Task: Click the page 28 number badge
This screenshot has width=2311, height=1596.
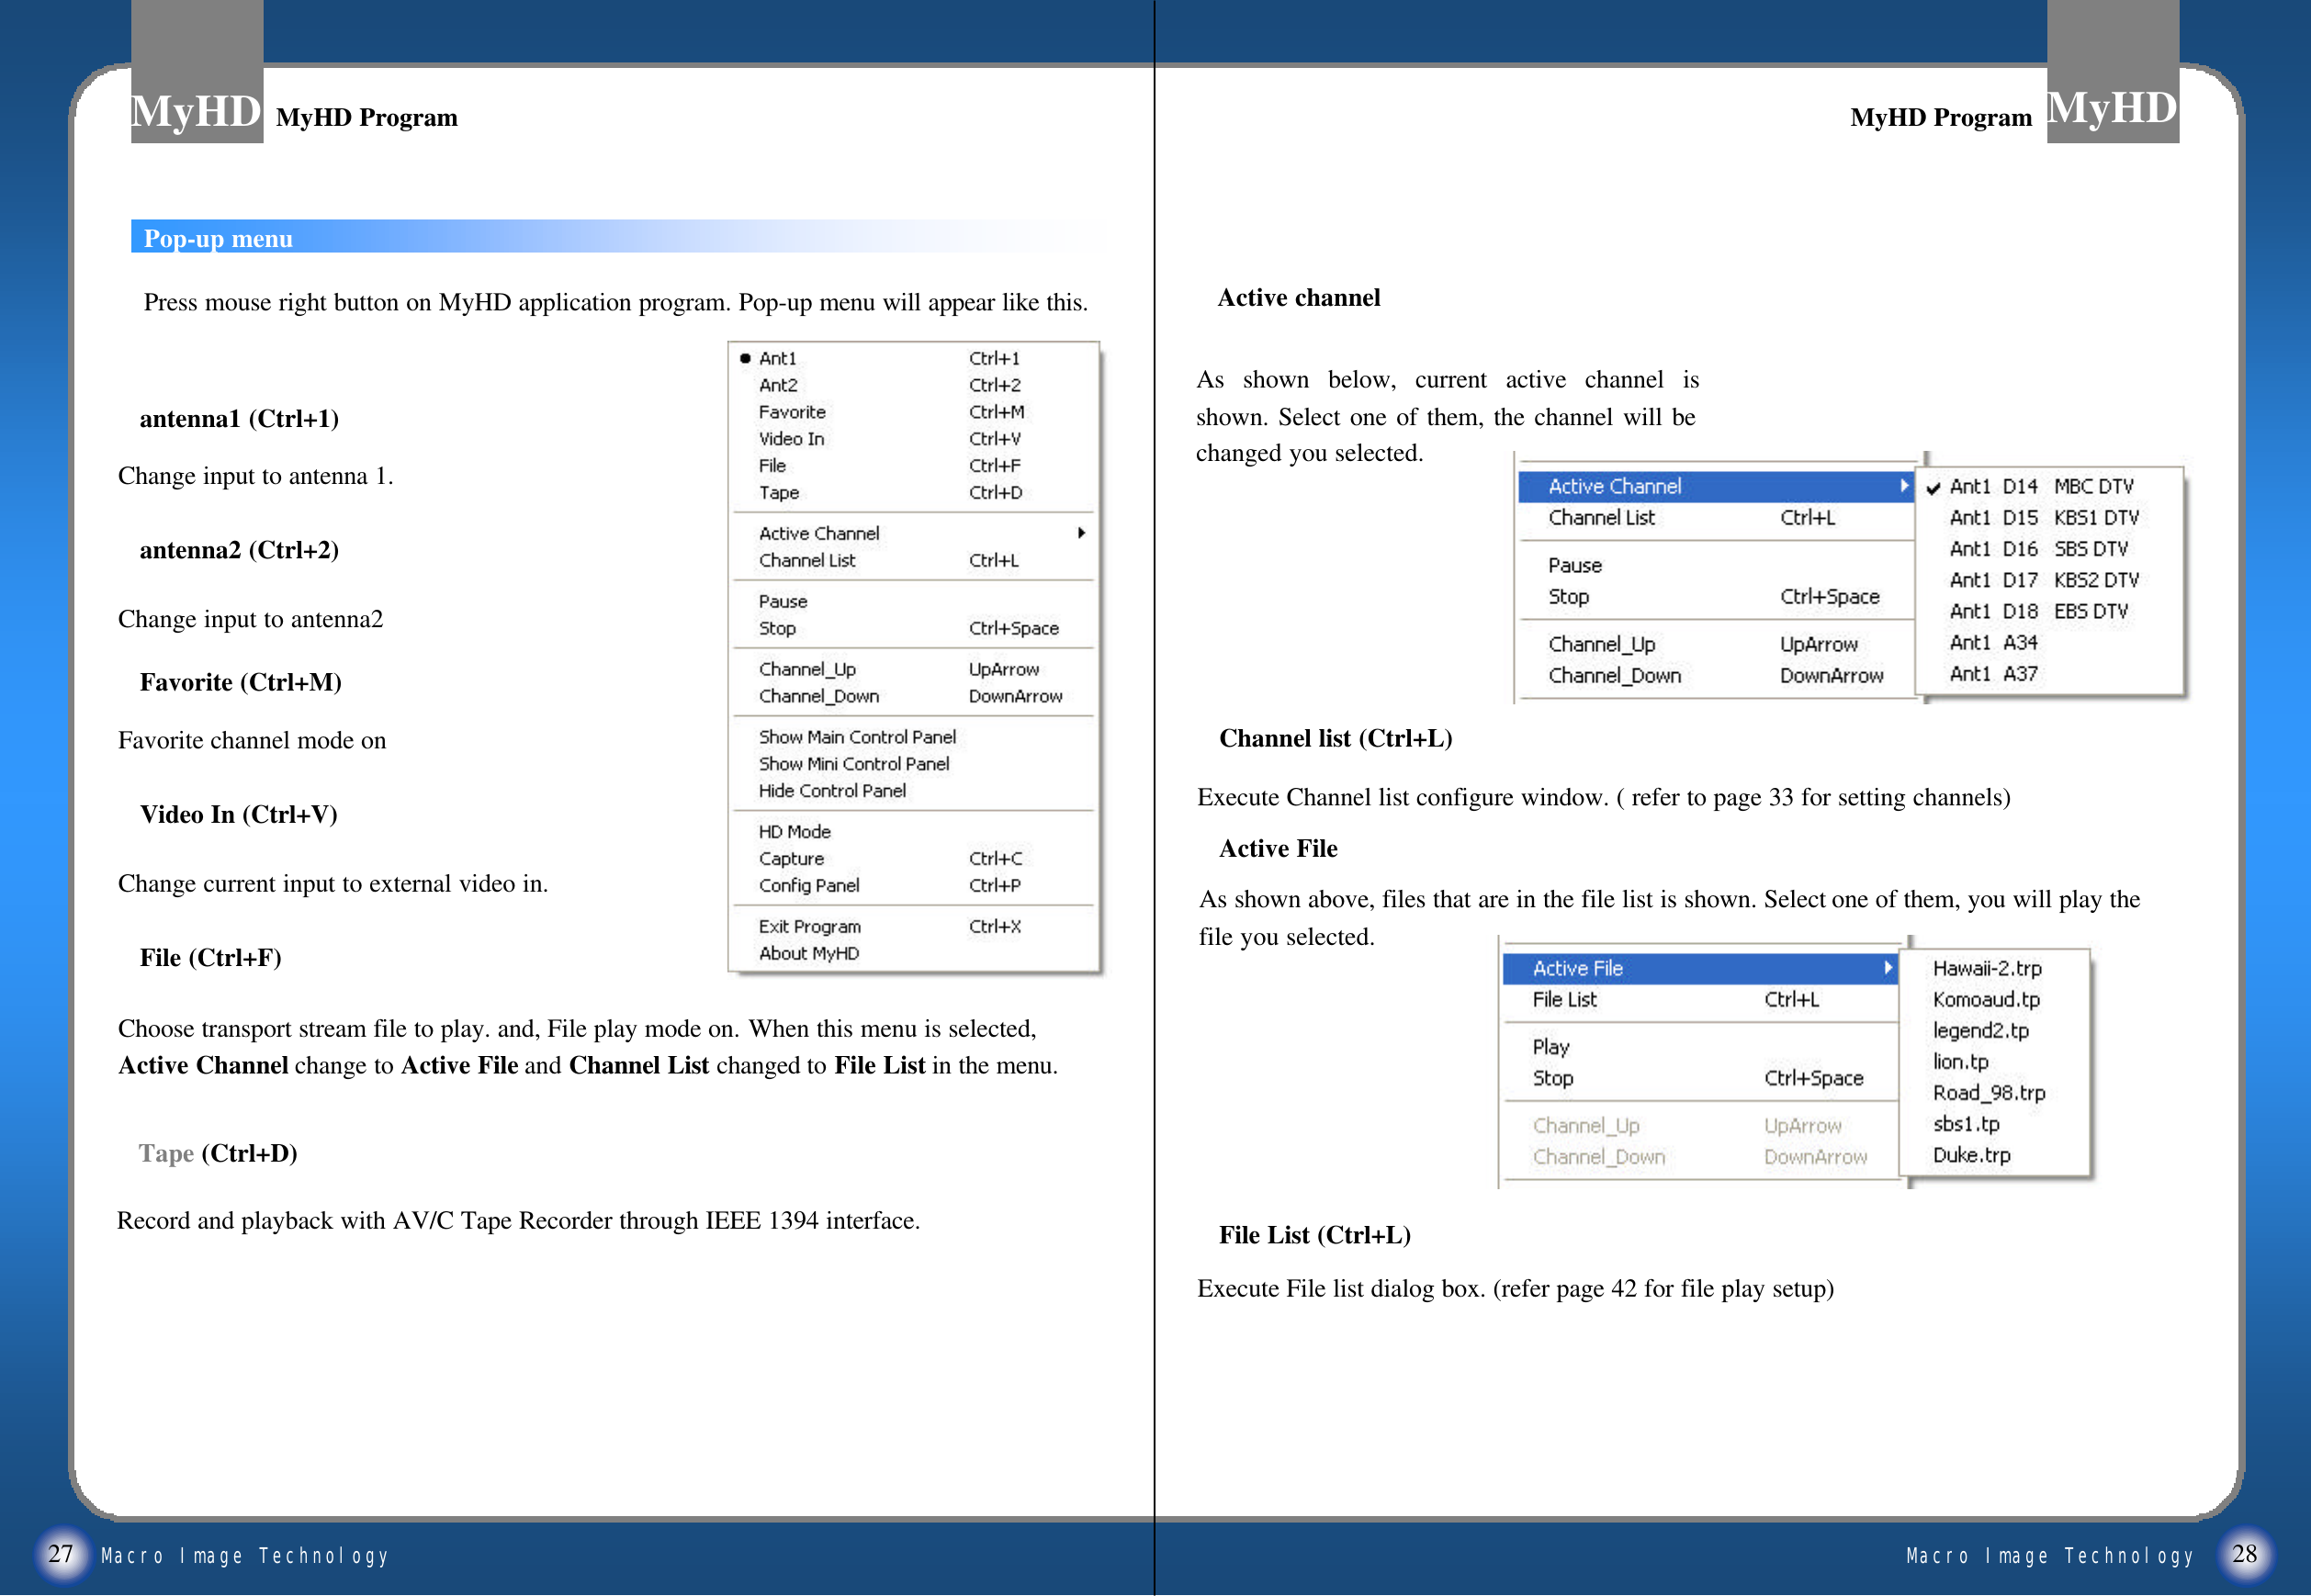Action: 2244,1553
